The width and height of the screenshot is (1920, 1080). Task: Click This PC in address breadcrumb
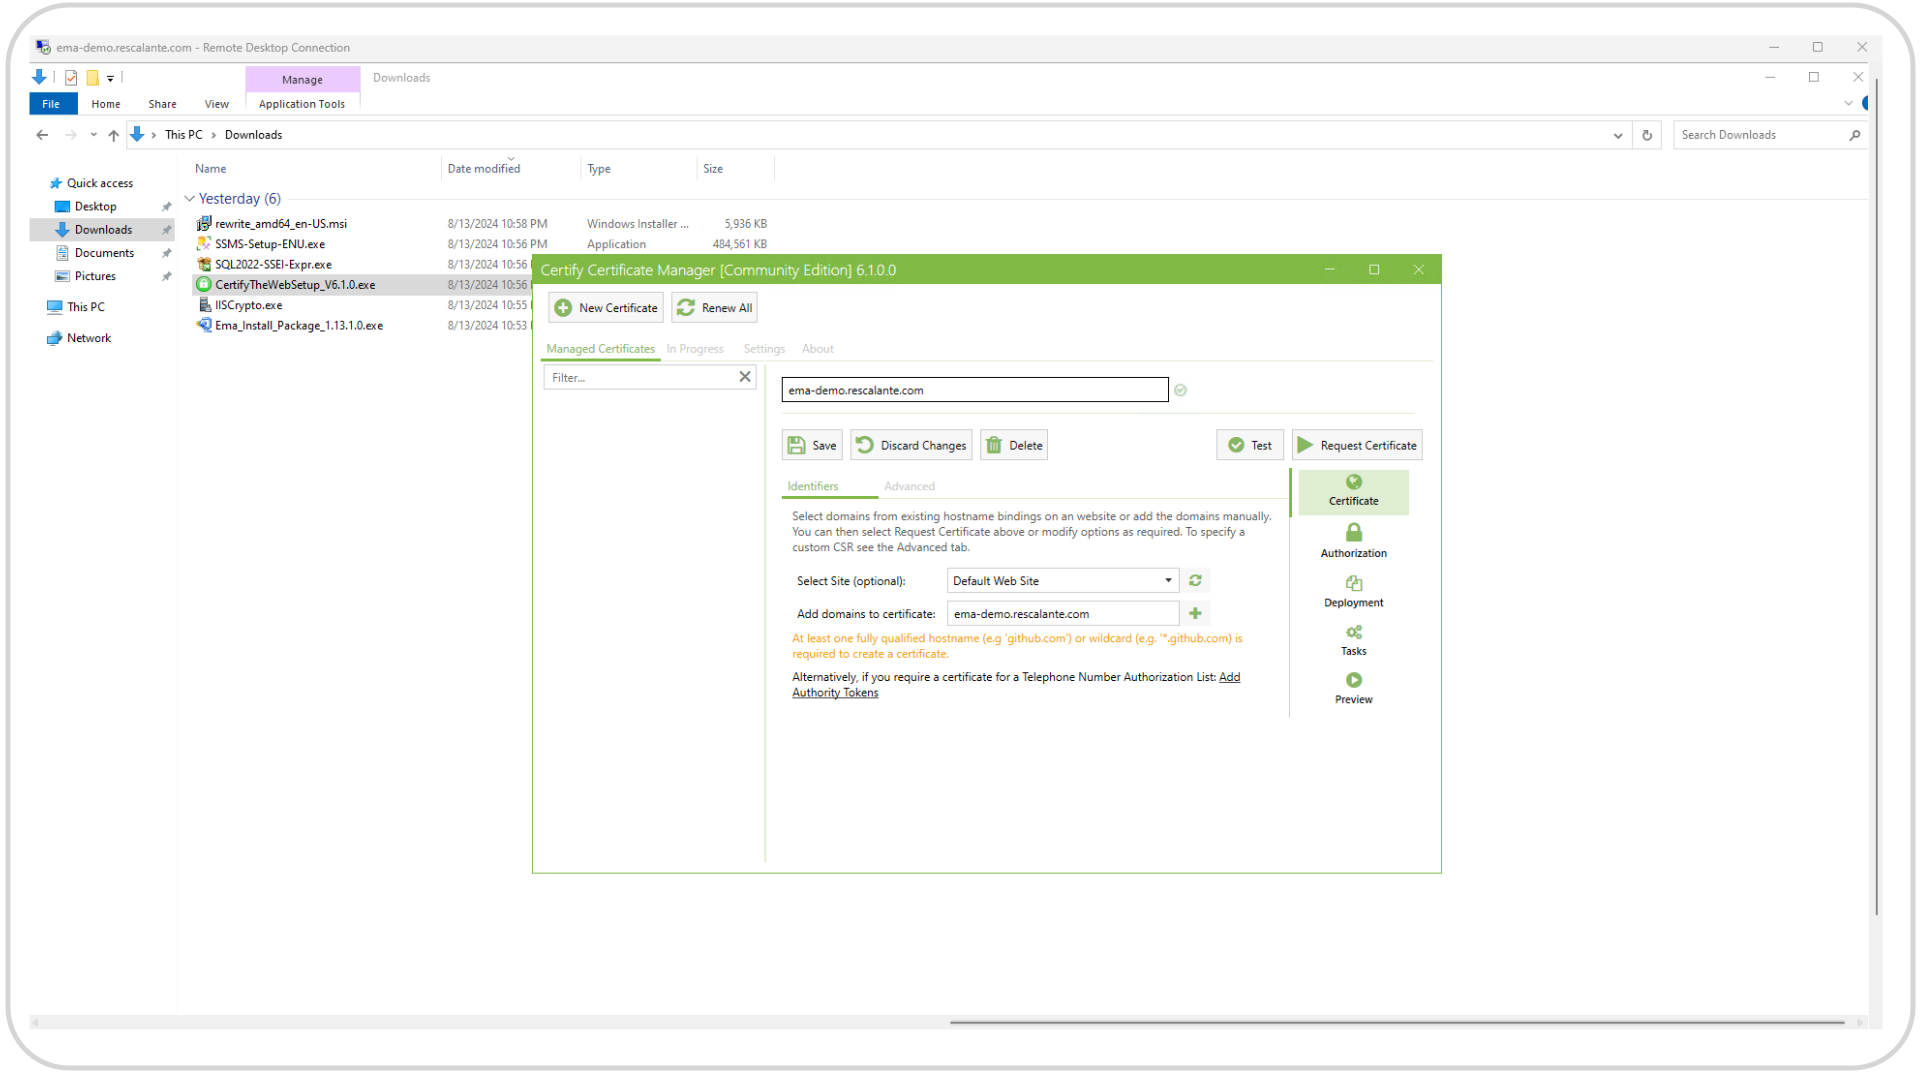pyautogui.click(x=183, y=135)
